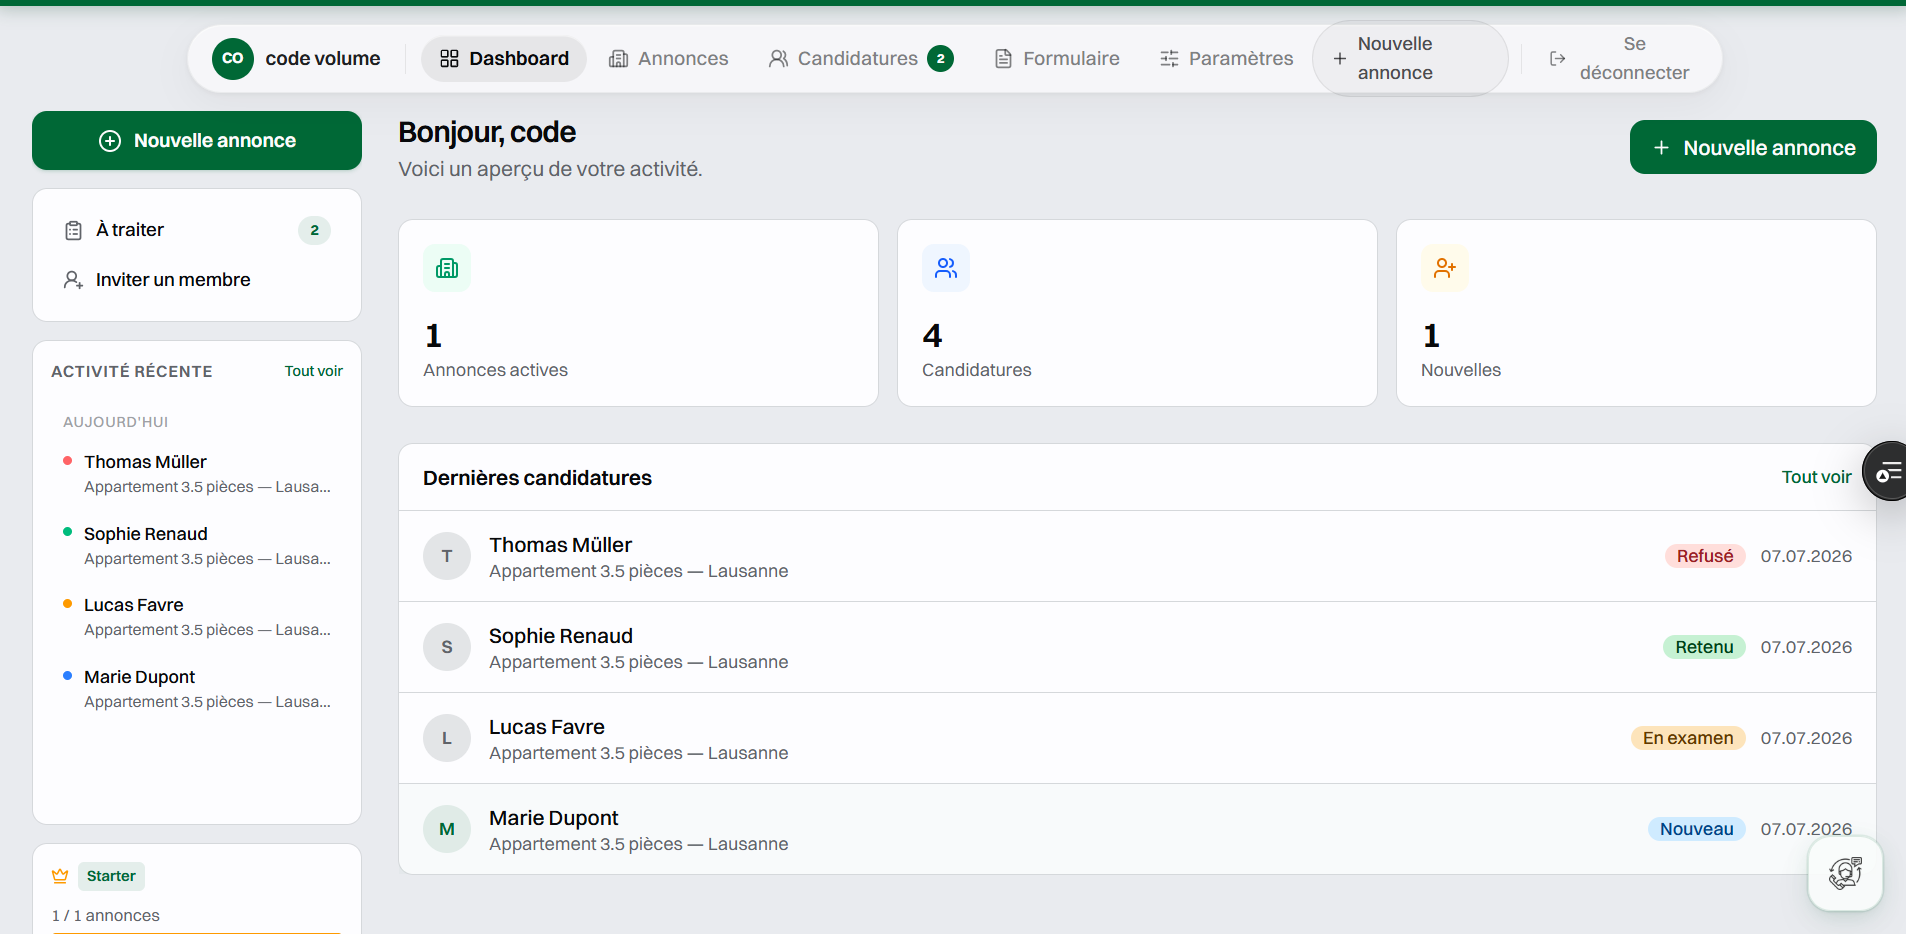The width and height of the screenshot is (1906, 934).
Task: Open Thomas Müller's application row
Action: (1137, 556)
